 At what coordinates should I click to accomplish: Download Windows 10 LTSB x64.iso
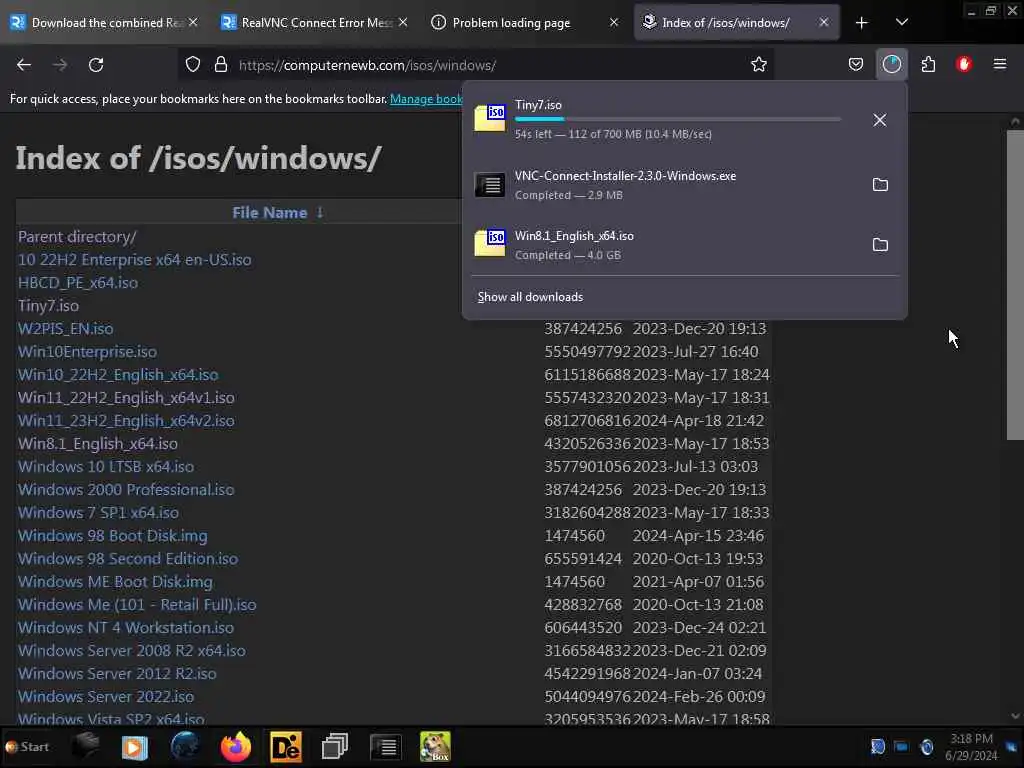(106, 467)
